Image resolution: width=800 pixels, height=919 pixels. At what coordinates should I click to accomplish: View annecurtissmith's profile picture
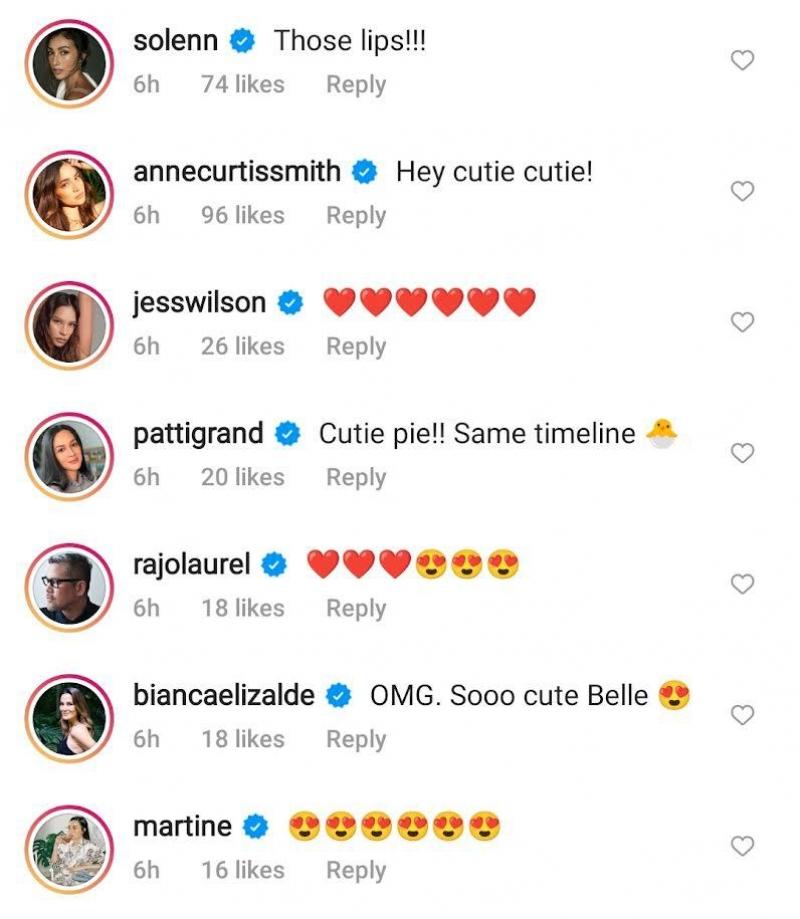coord(68,192)
